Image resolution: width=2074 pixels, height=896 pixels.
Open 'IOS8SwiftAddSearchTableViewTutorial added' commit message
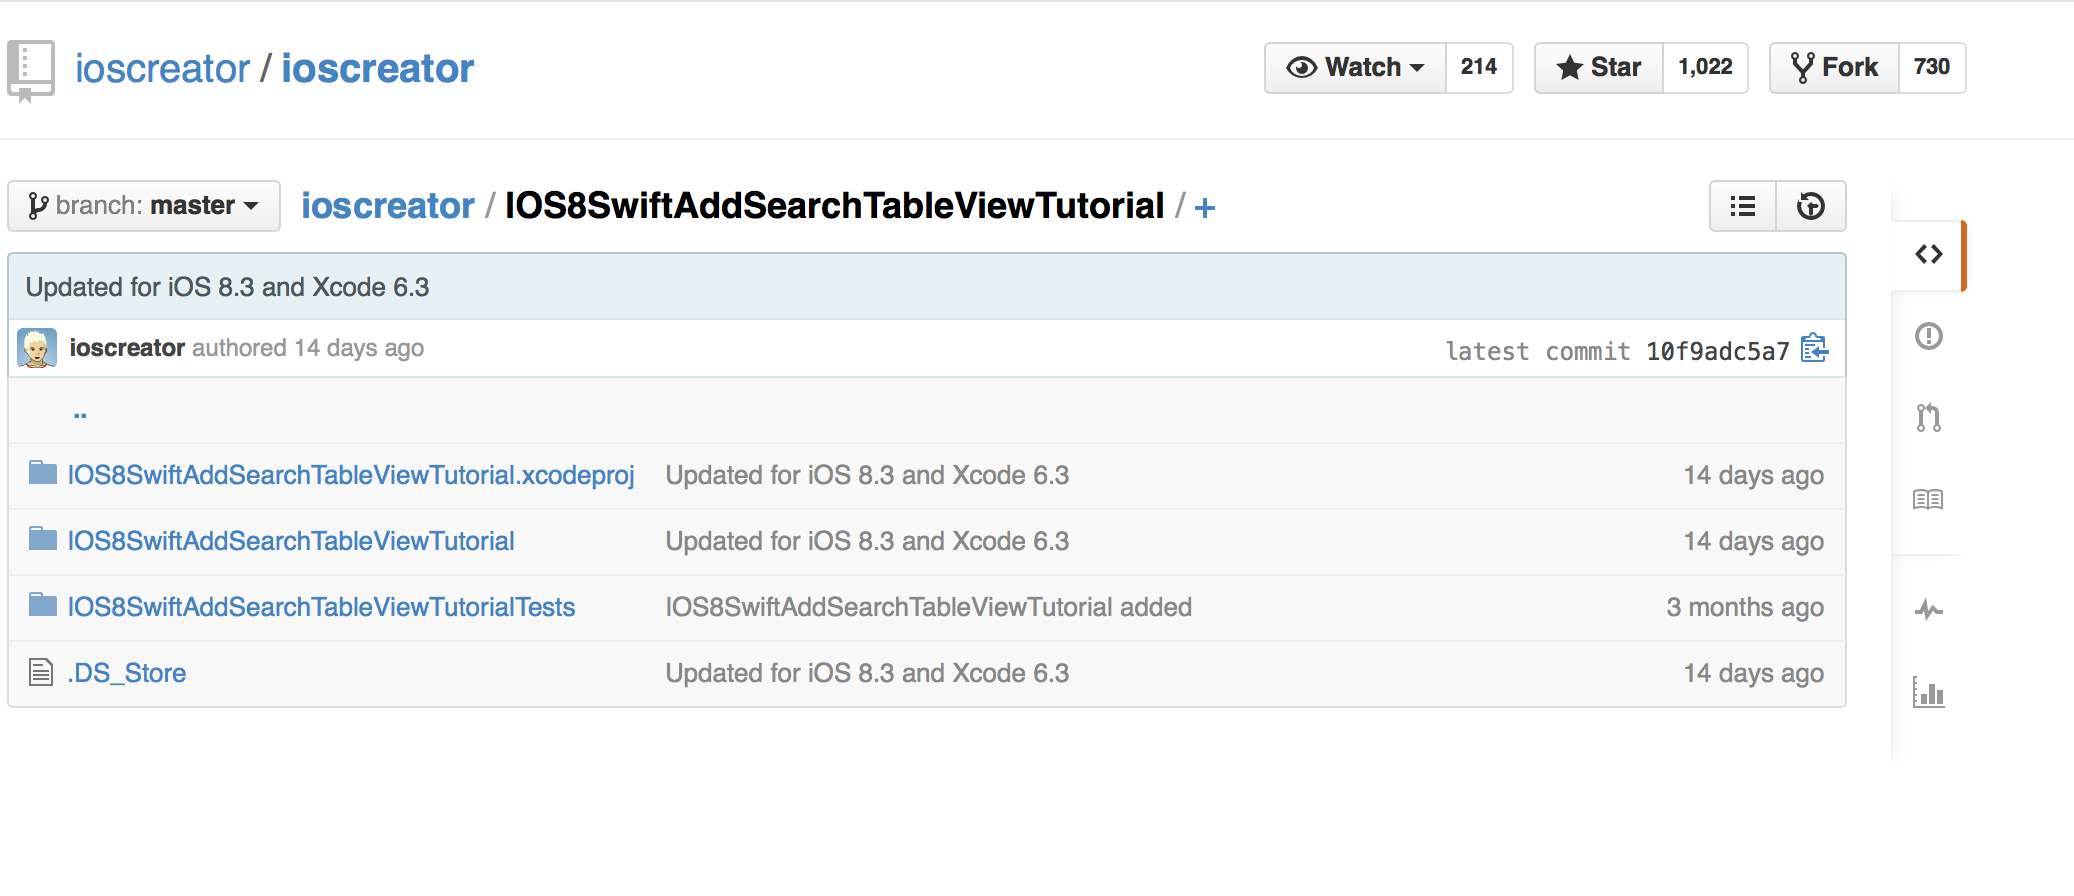click(x=929, y=607)
